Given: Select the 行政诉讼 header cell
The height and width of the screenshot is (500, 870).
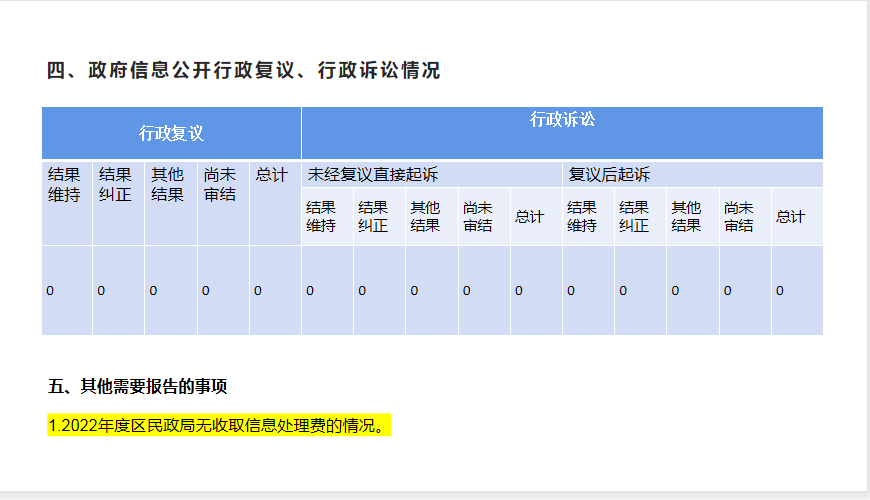Looking at the screenshot, I should coord(562,133).
